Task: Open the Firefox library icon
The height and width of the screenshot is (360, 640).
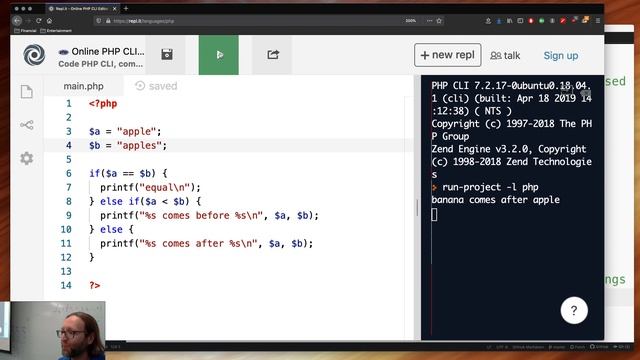Action: click(x=509, y=21)
